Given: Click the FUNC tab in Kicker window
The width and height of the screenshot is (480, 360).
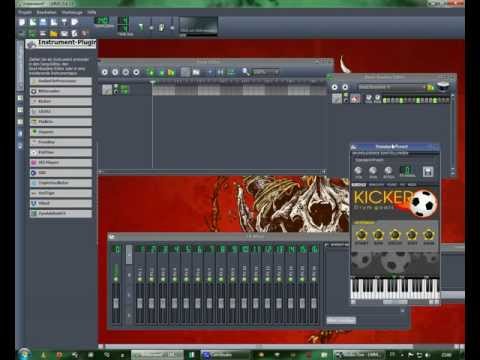Looking at the screenshot, I should tap(392, 184).
